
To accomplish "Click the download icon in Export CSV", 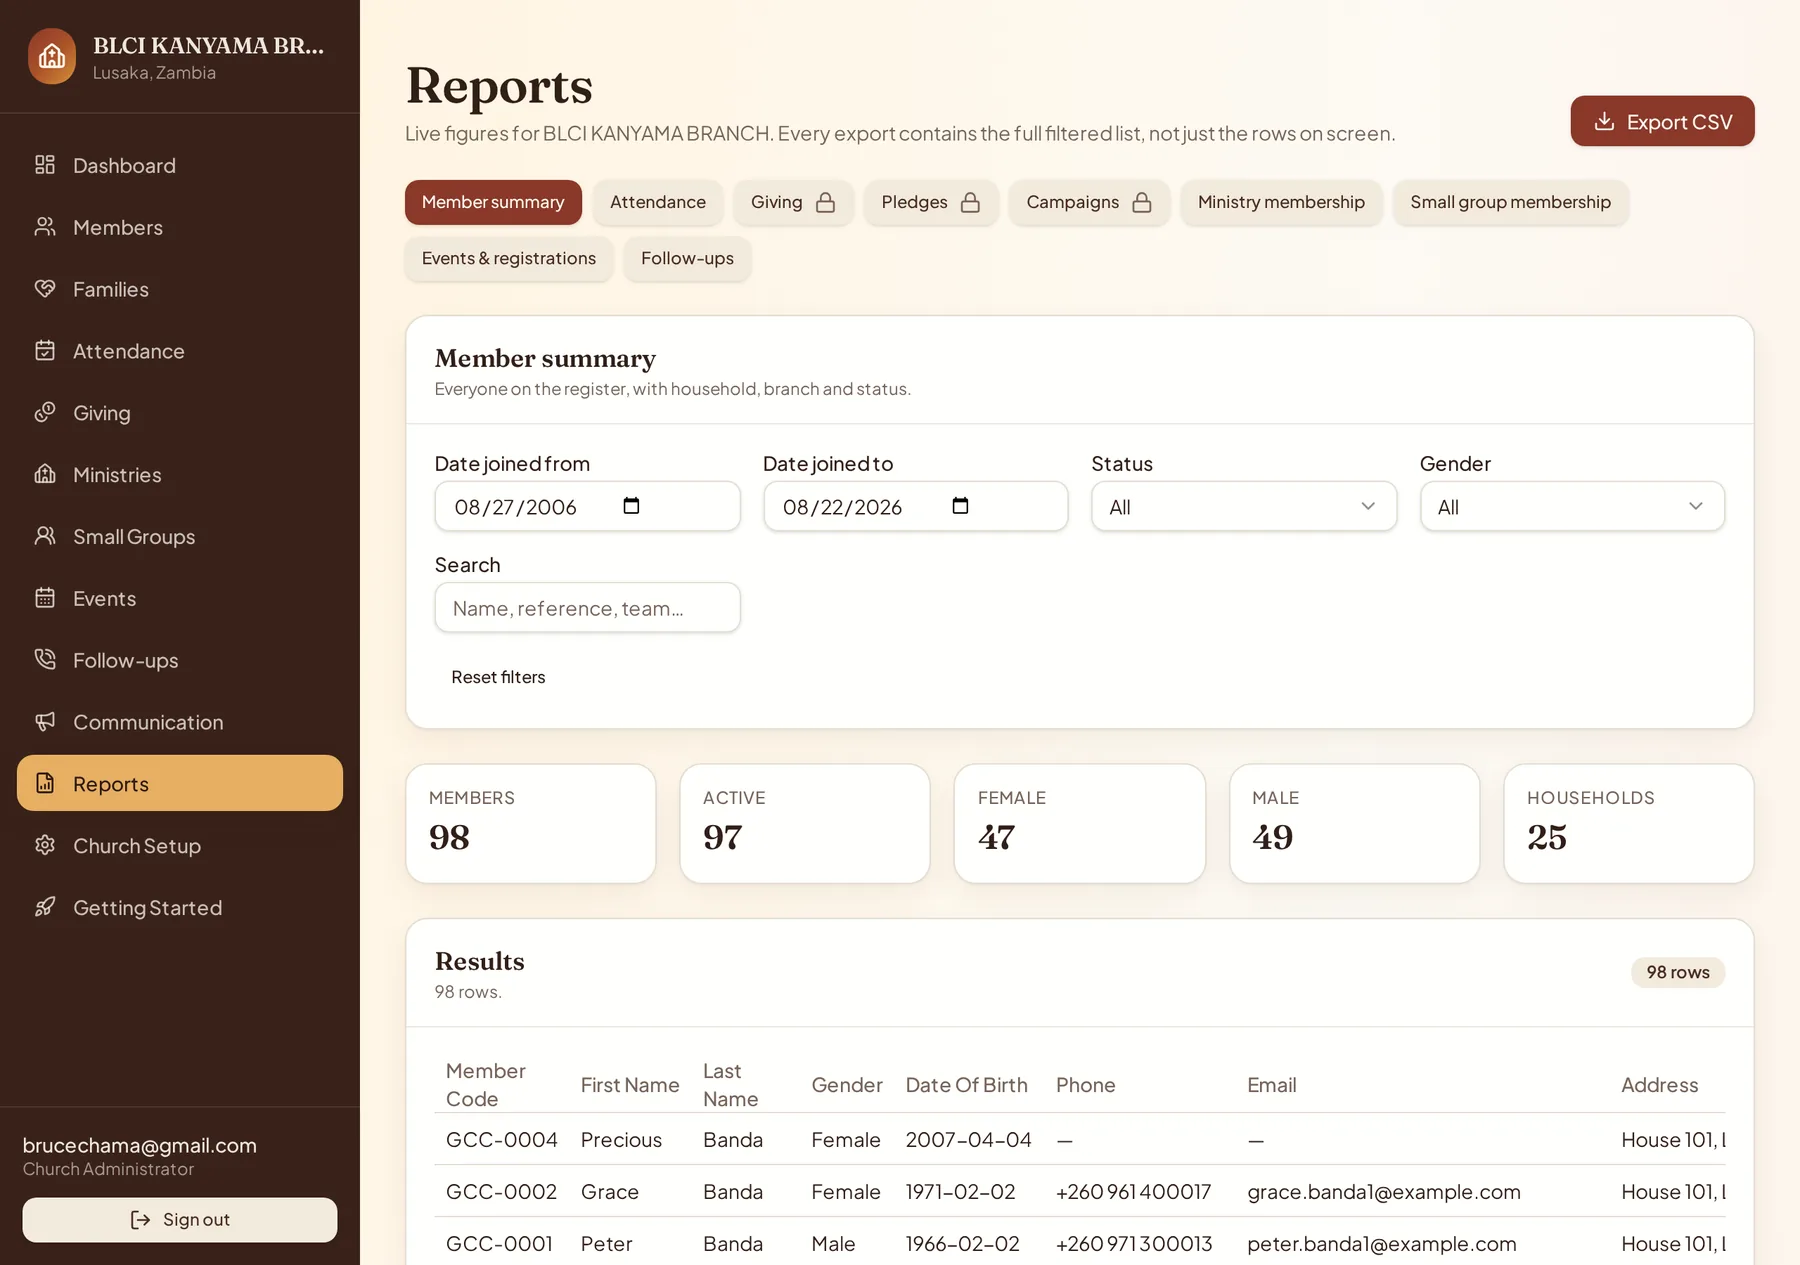I will click(x=1604, y=121).
